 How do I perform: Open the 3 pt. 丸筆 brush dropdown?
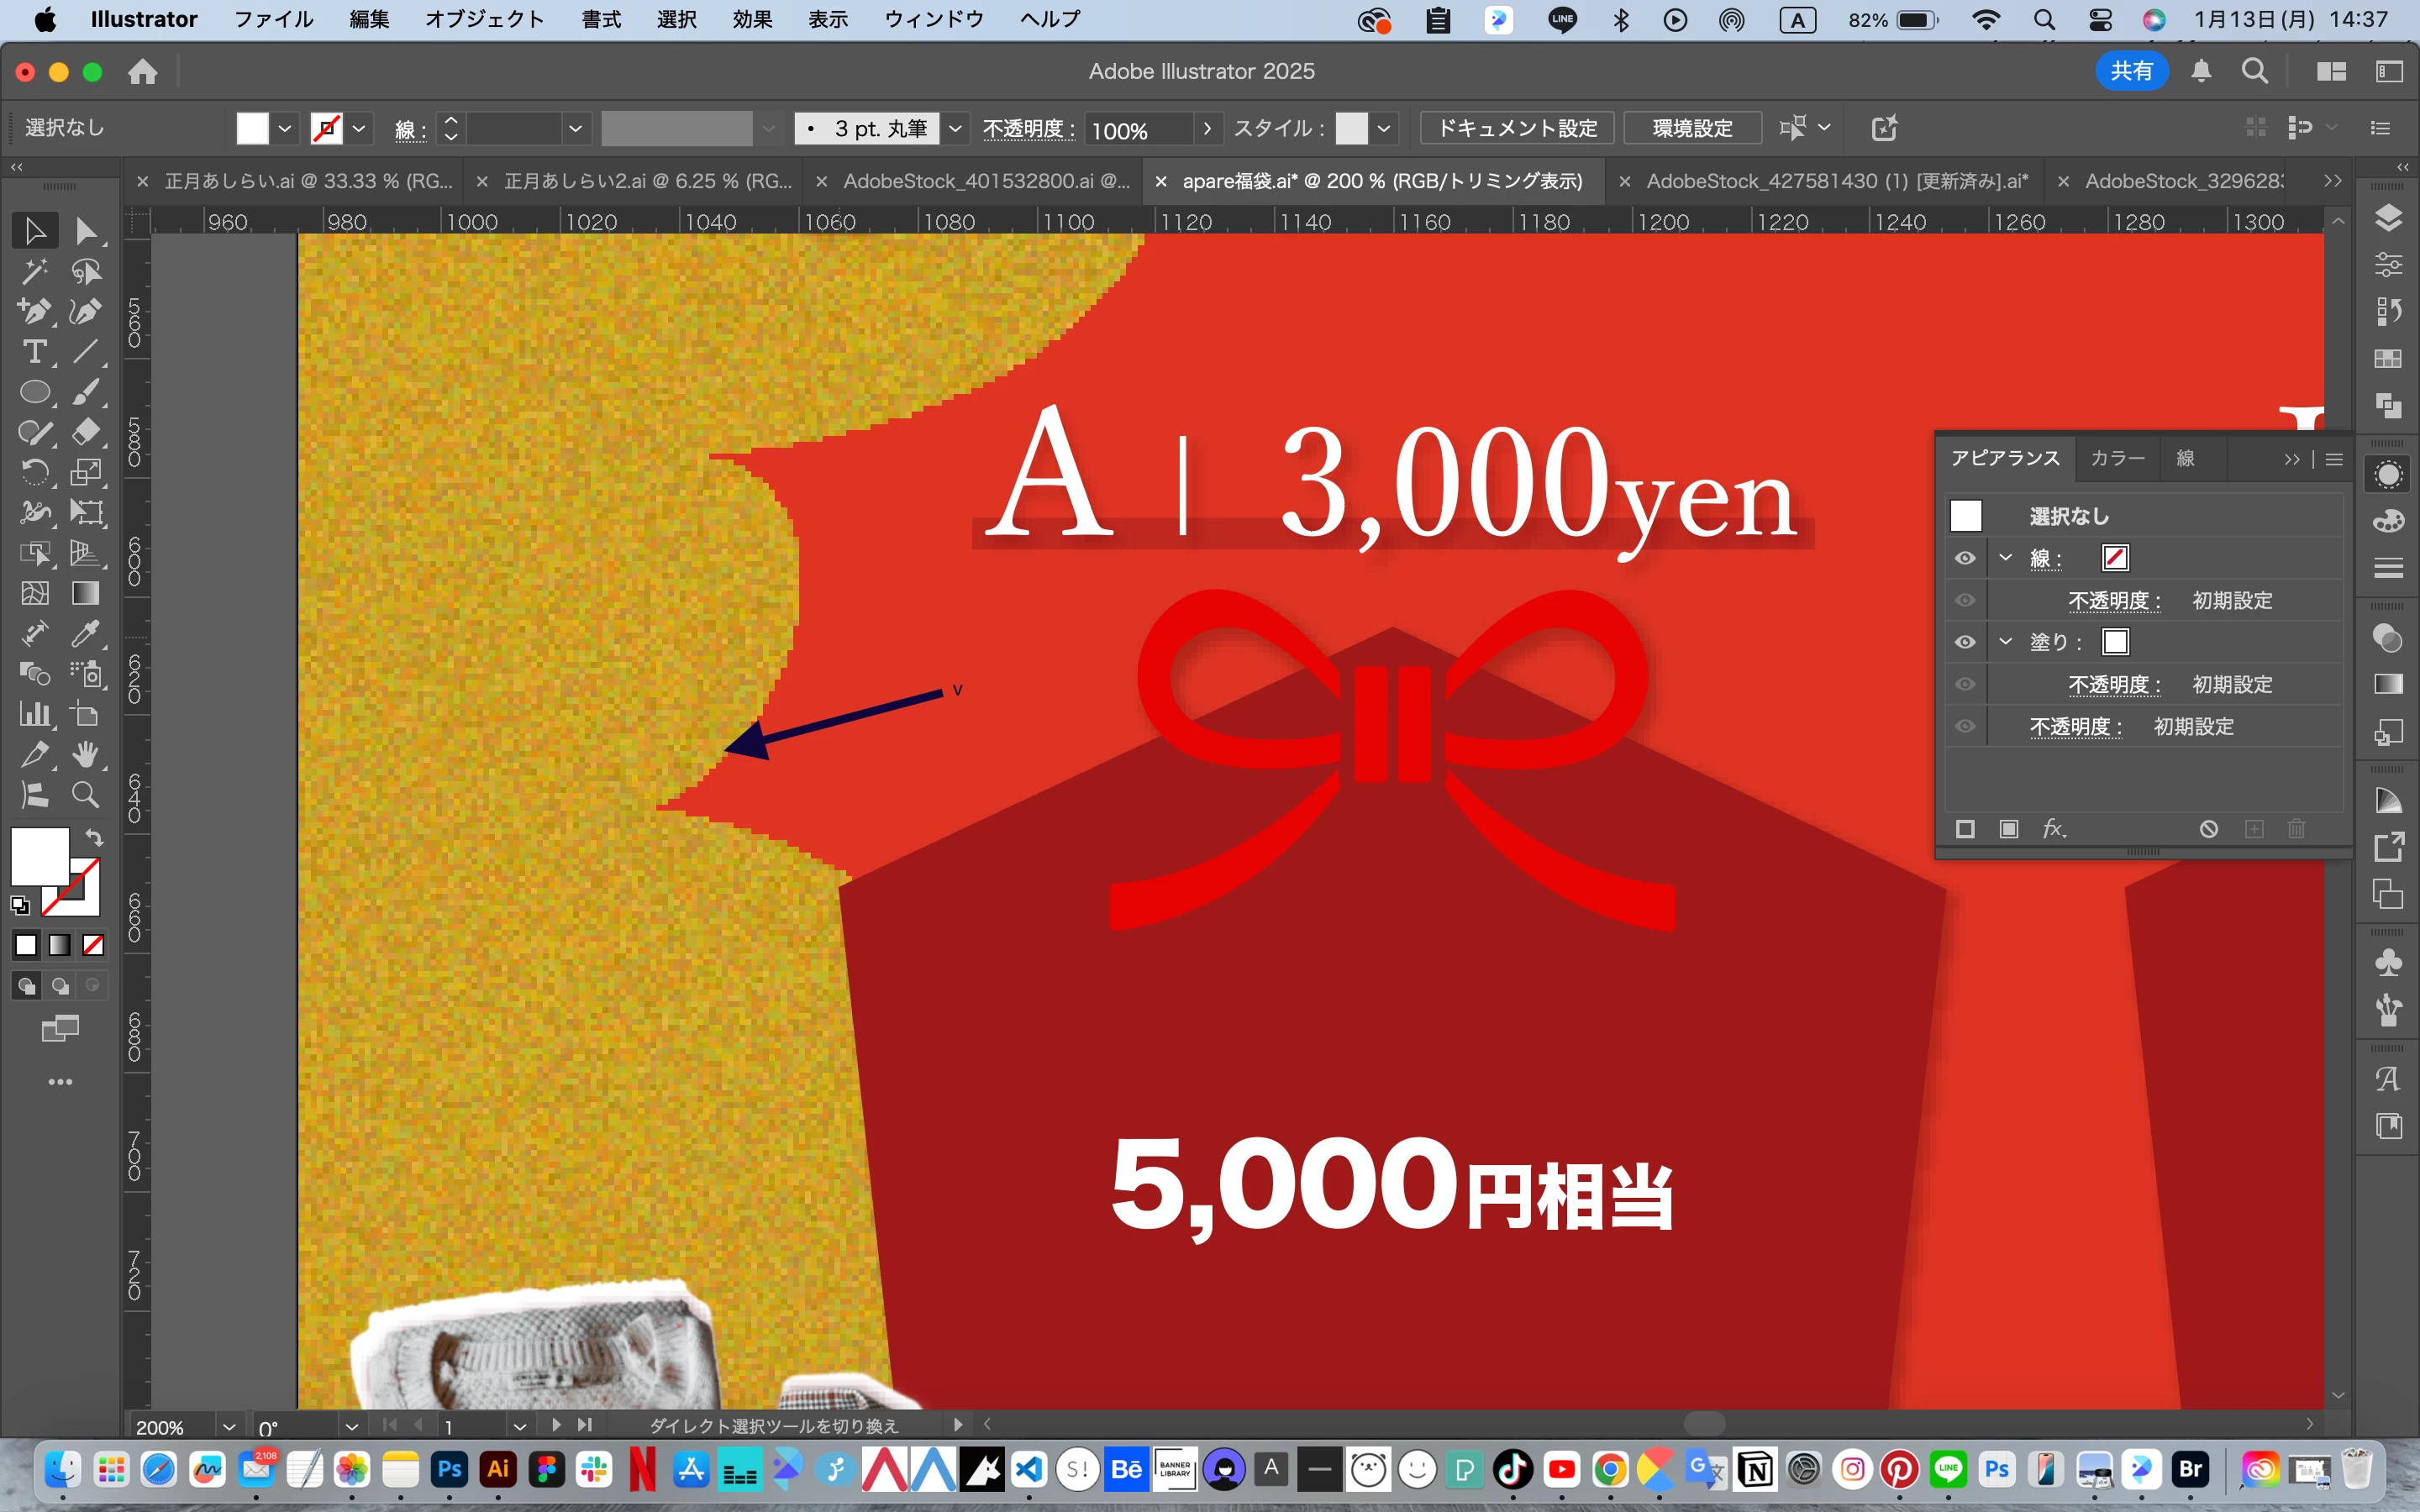point(955,128)
